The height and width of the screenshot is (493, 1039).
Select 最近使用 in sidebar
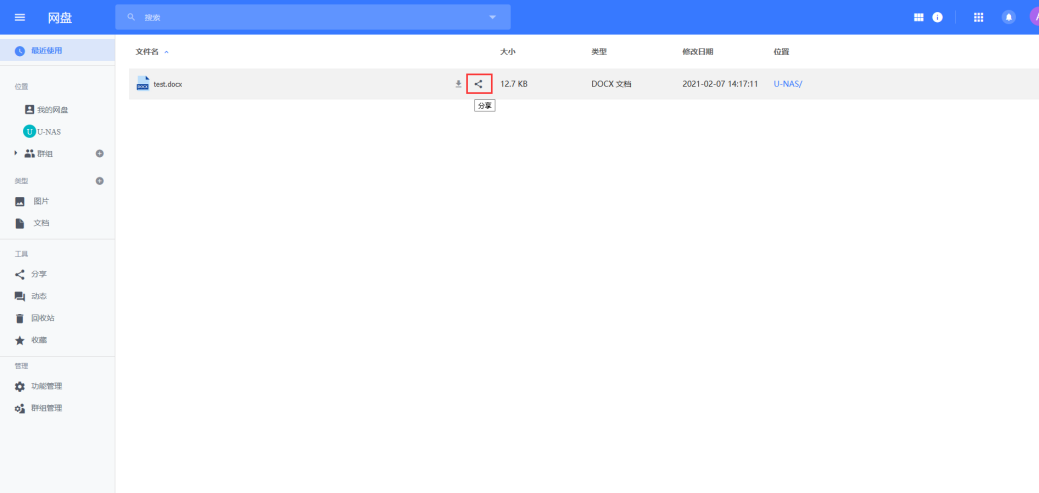[x=58, y=50]
